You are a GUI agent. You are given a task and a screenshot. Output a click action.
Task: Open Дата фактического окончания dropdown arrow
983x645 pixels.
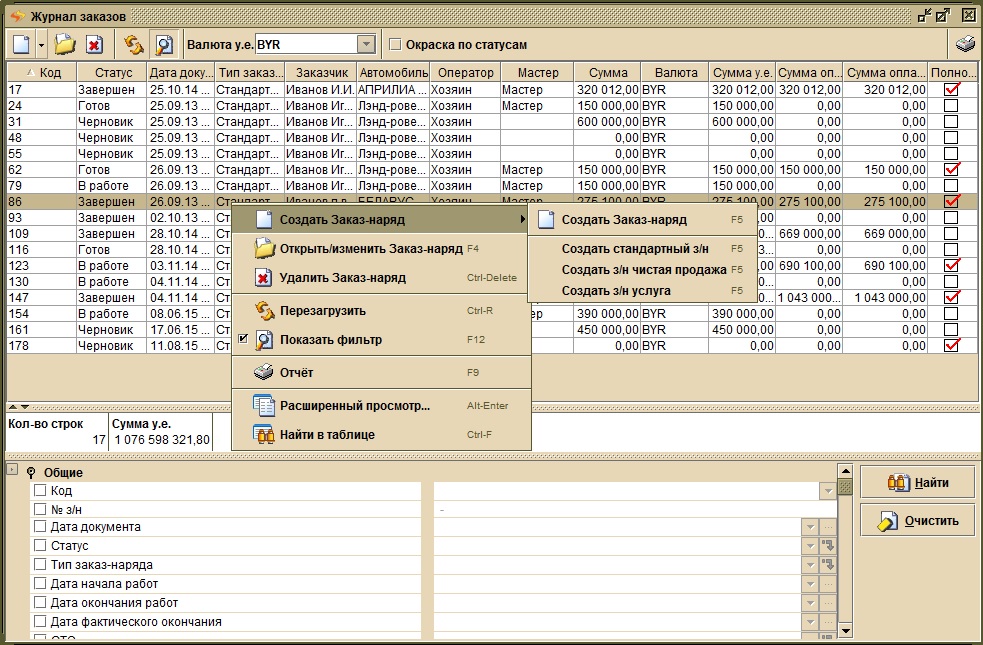[x=810, y=622]
